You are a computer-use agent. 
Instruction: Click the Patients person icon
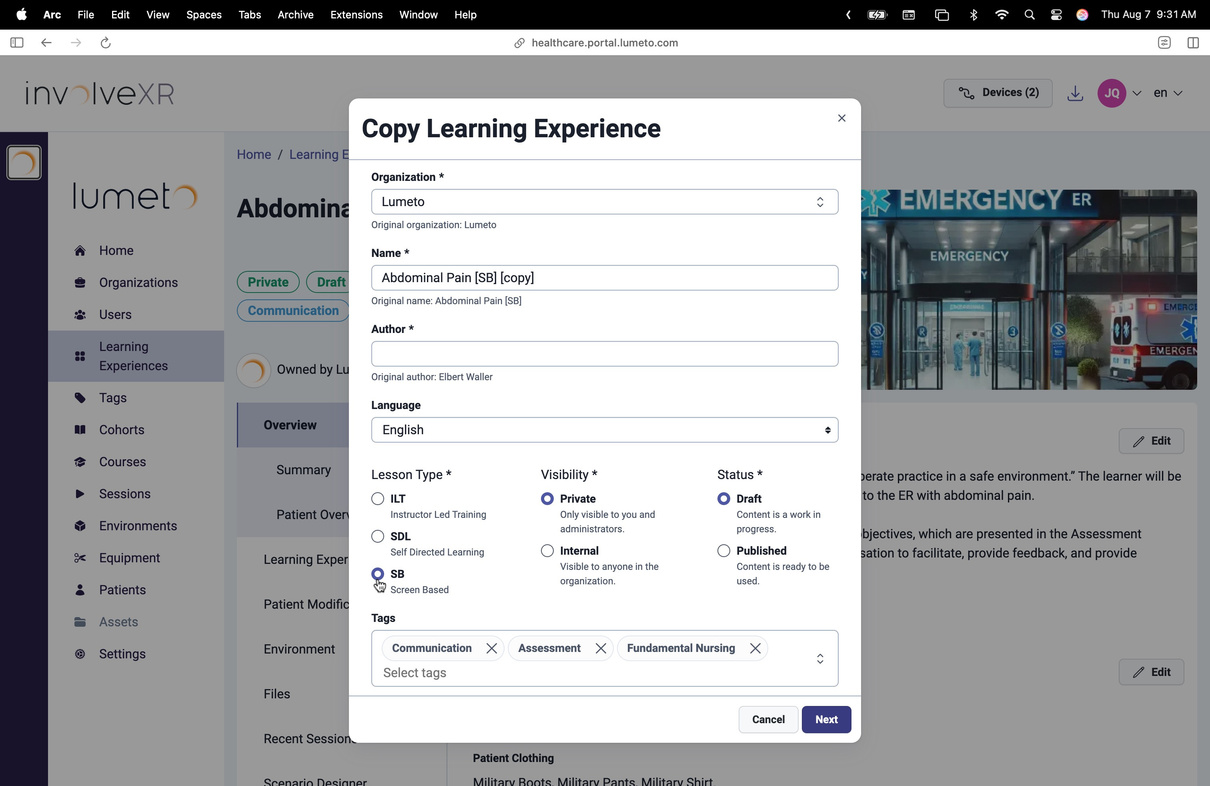click(80, 590)
